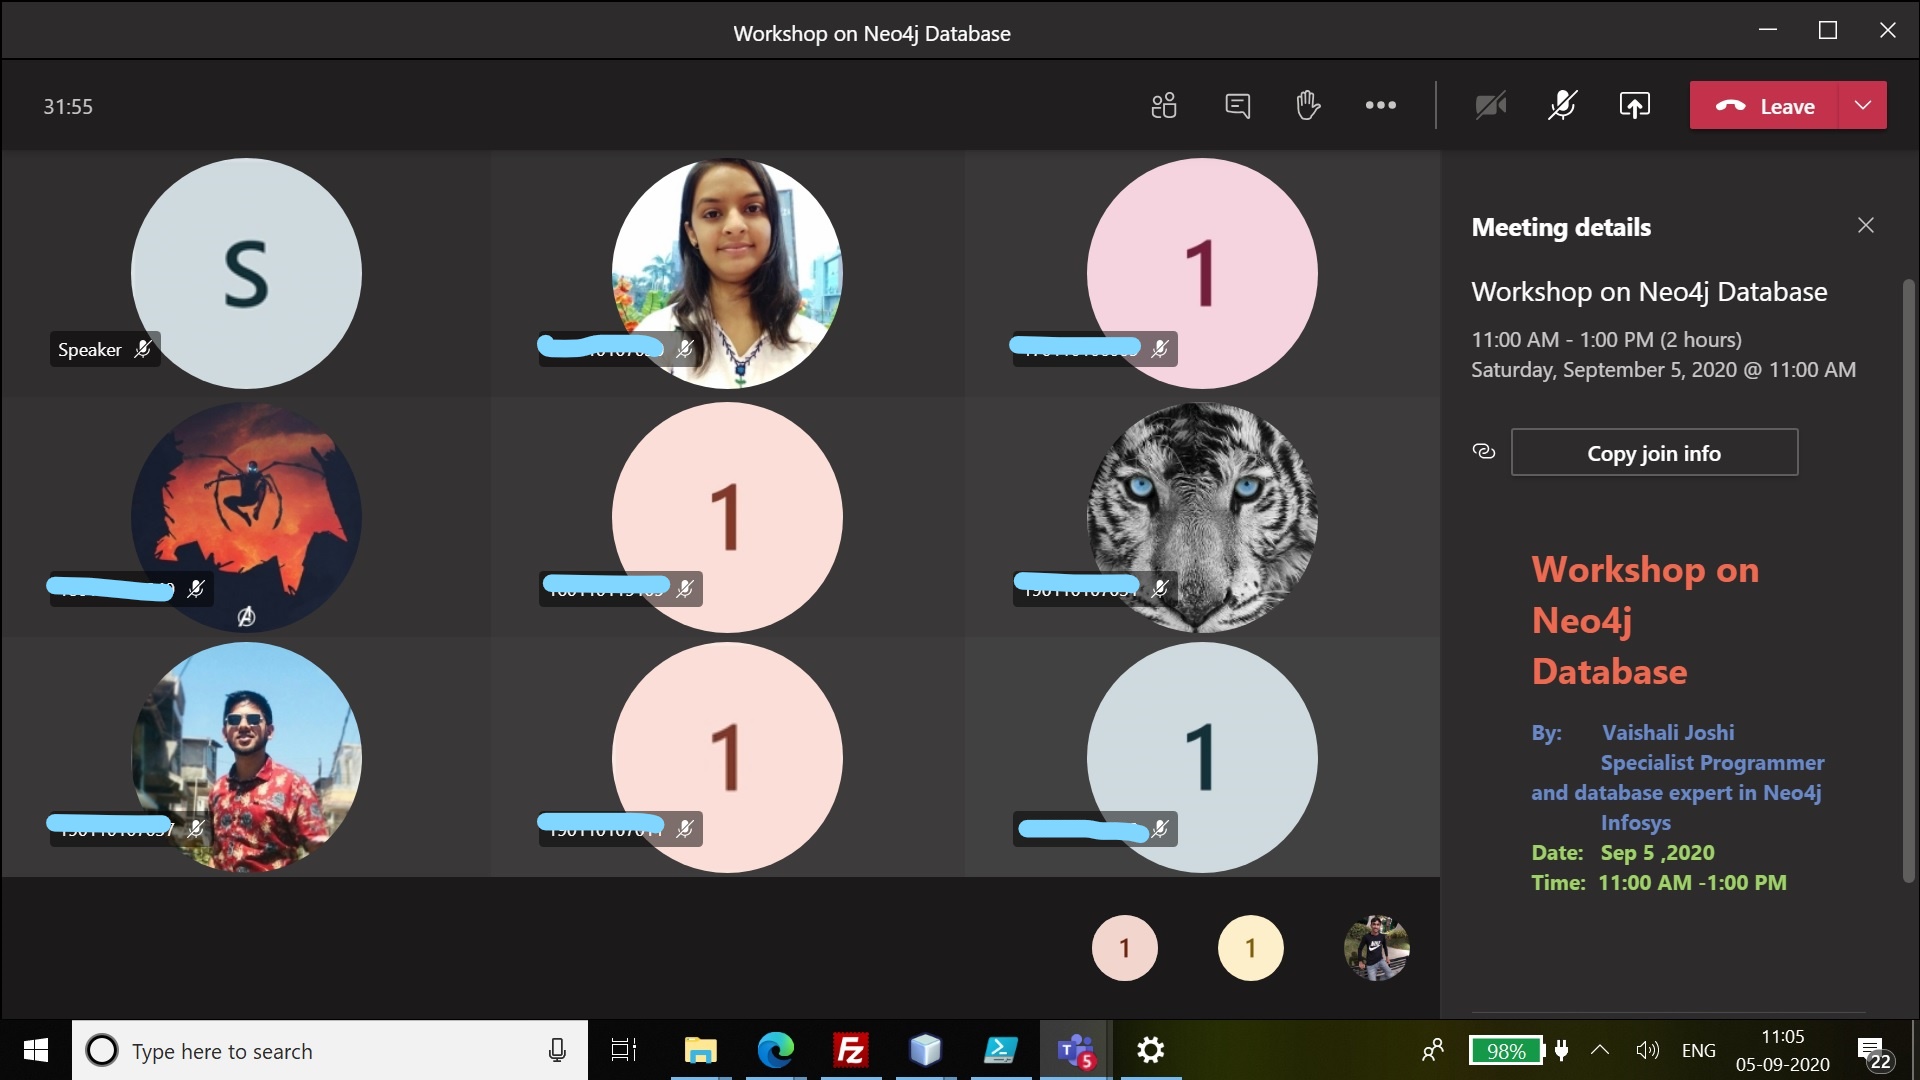This screenshot has width=1920, height=1080.
Task: Leave the meeting
Action: pyautogui.click(x=1765, y=106)
